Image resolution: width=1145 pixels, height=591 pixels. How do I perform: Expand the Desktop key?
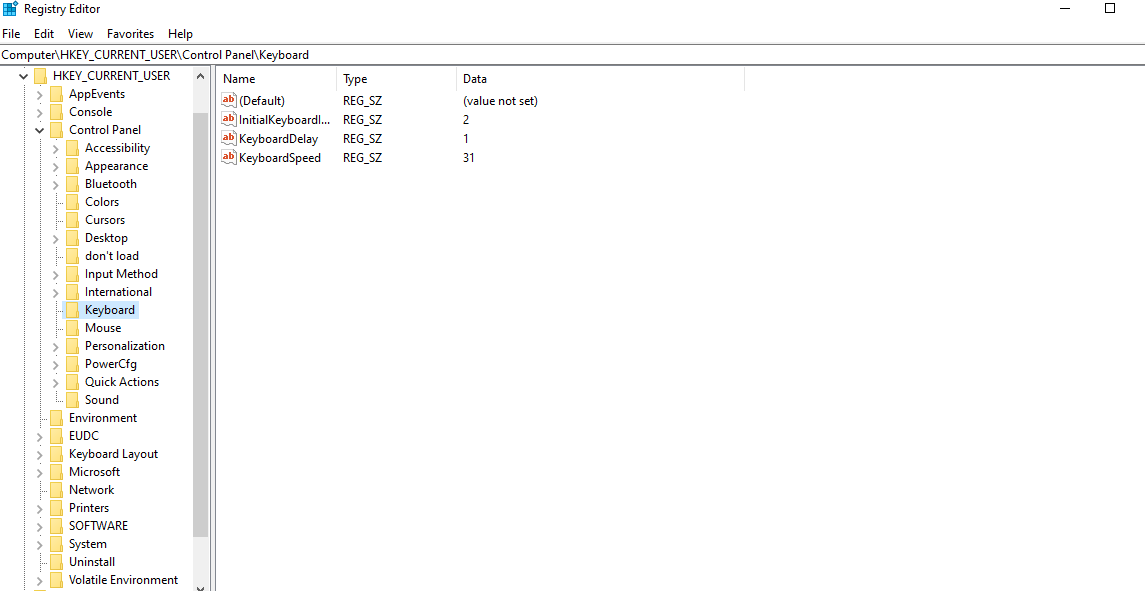pyautogui.click(x=55, y=238)
